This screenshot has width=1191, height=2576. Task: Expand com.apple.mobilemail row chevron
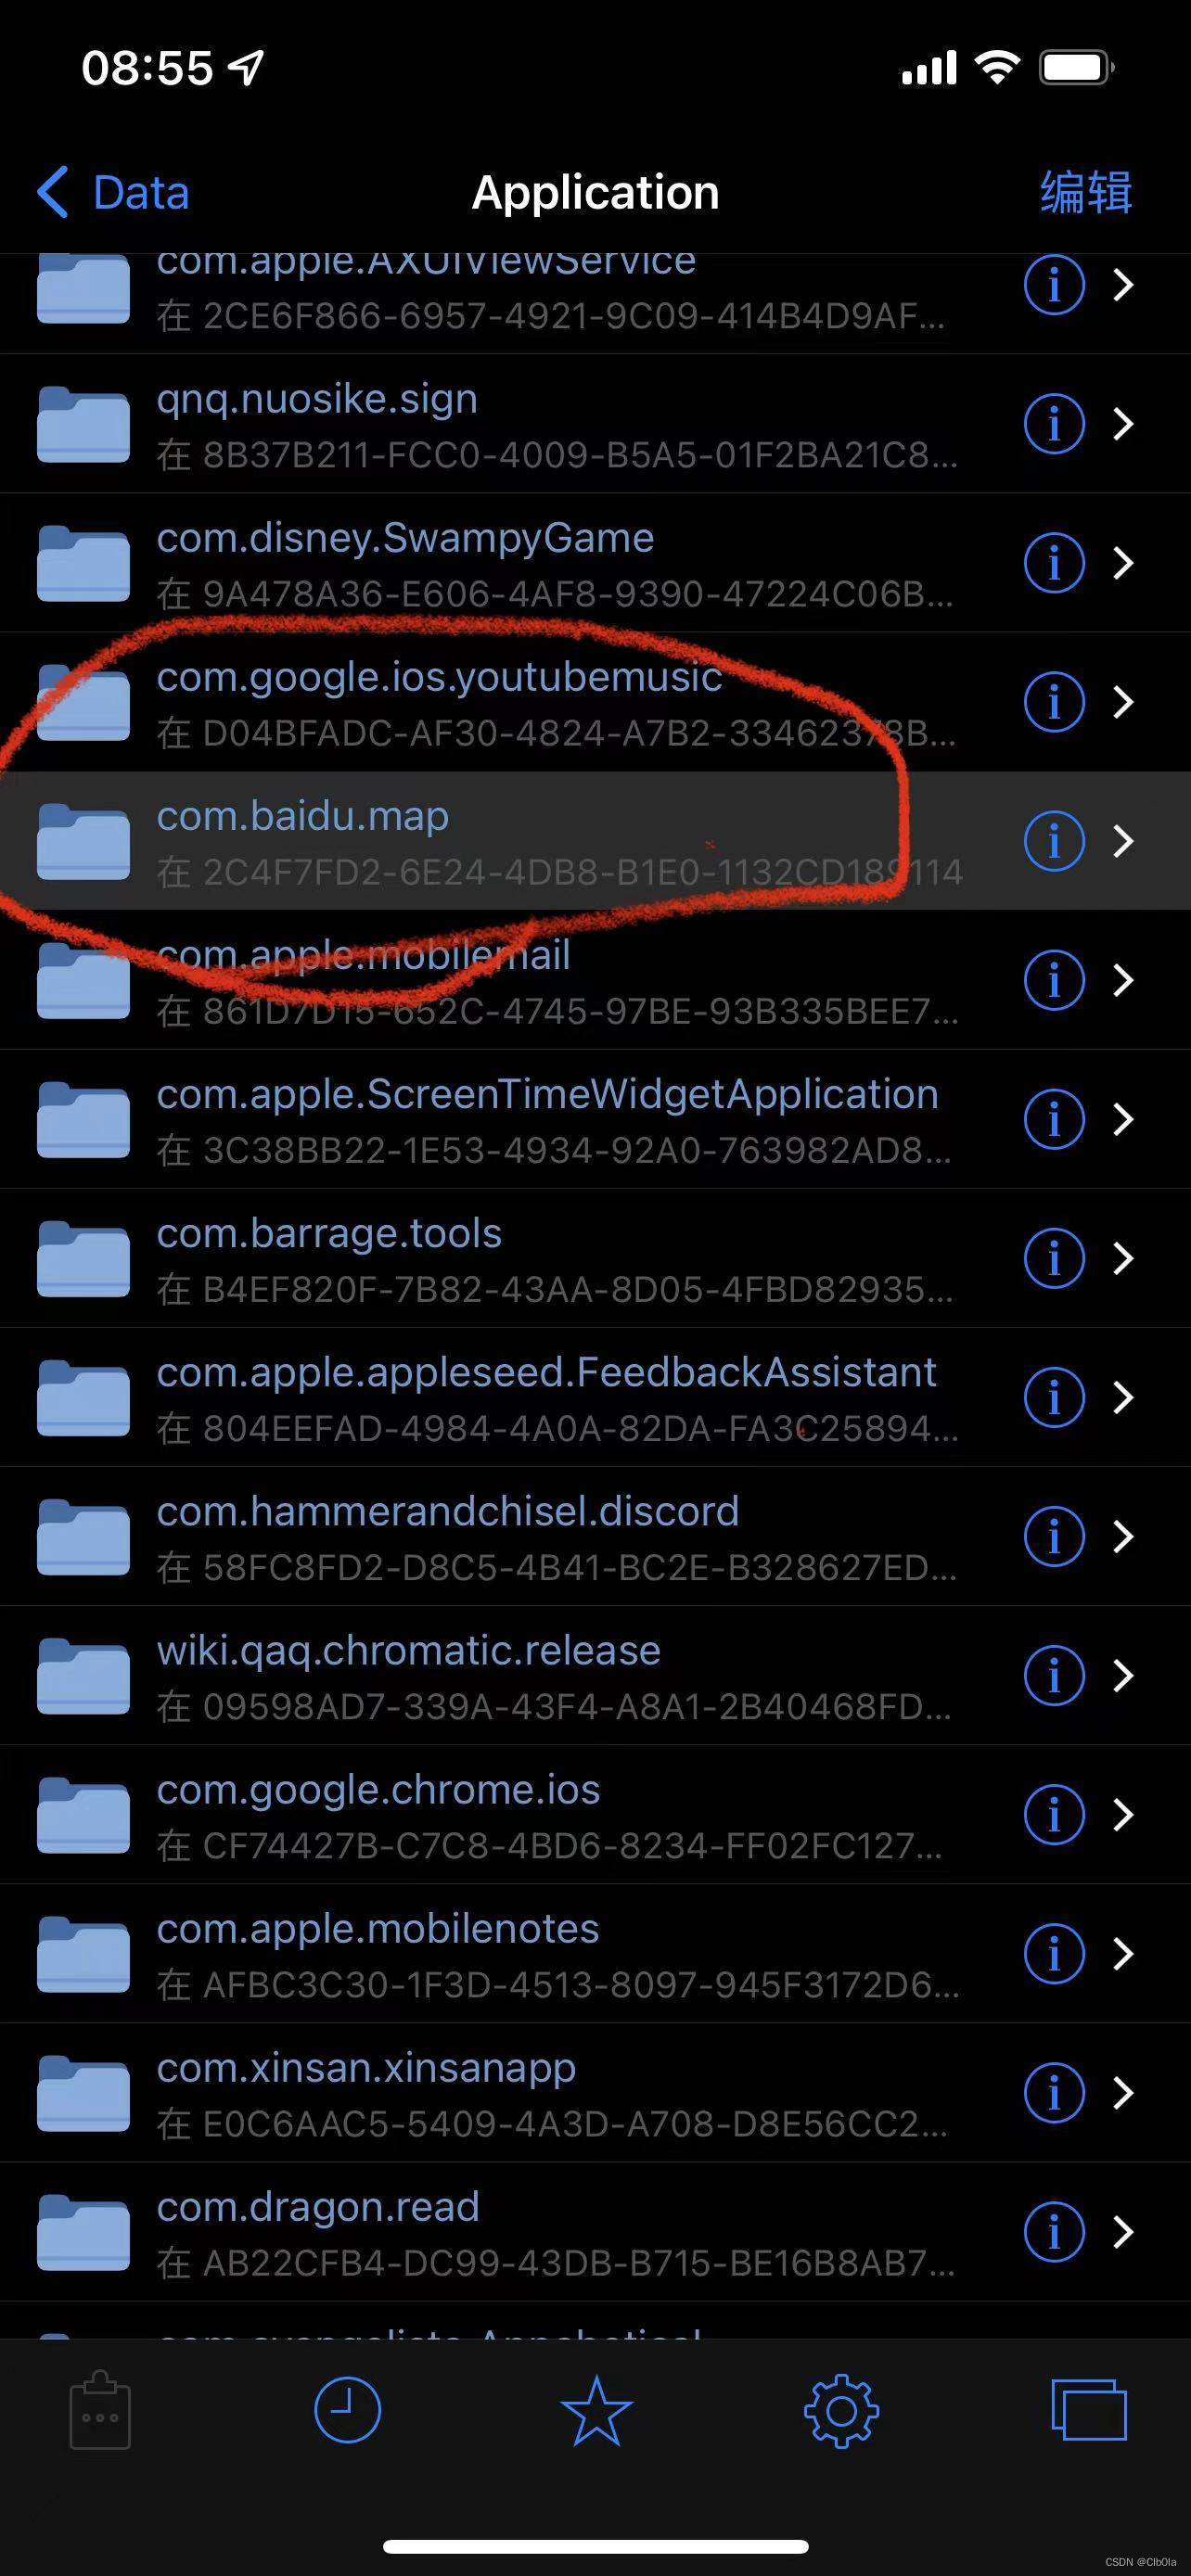1124,980
